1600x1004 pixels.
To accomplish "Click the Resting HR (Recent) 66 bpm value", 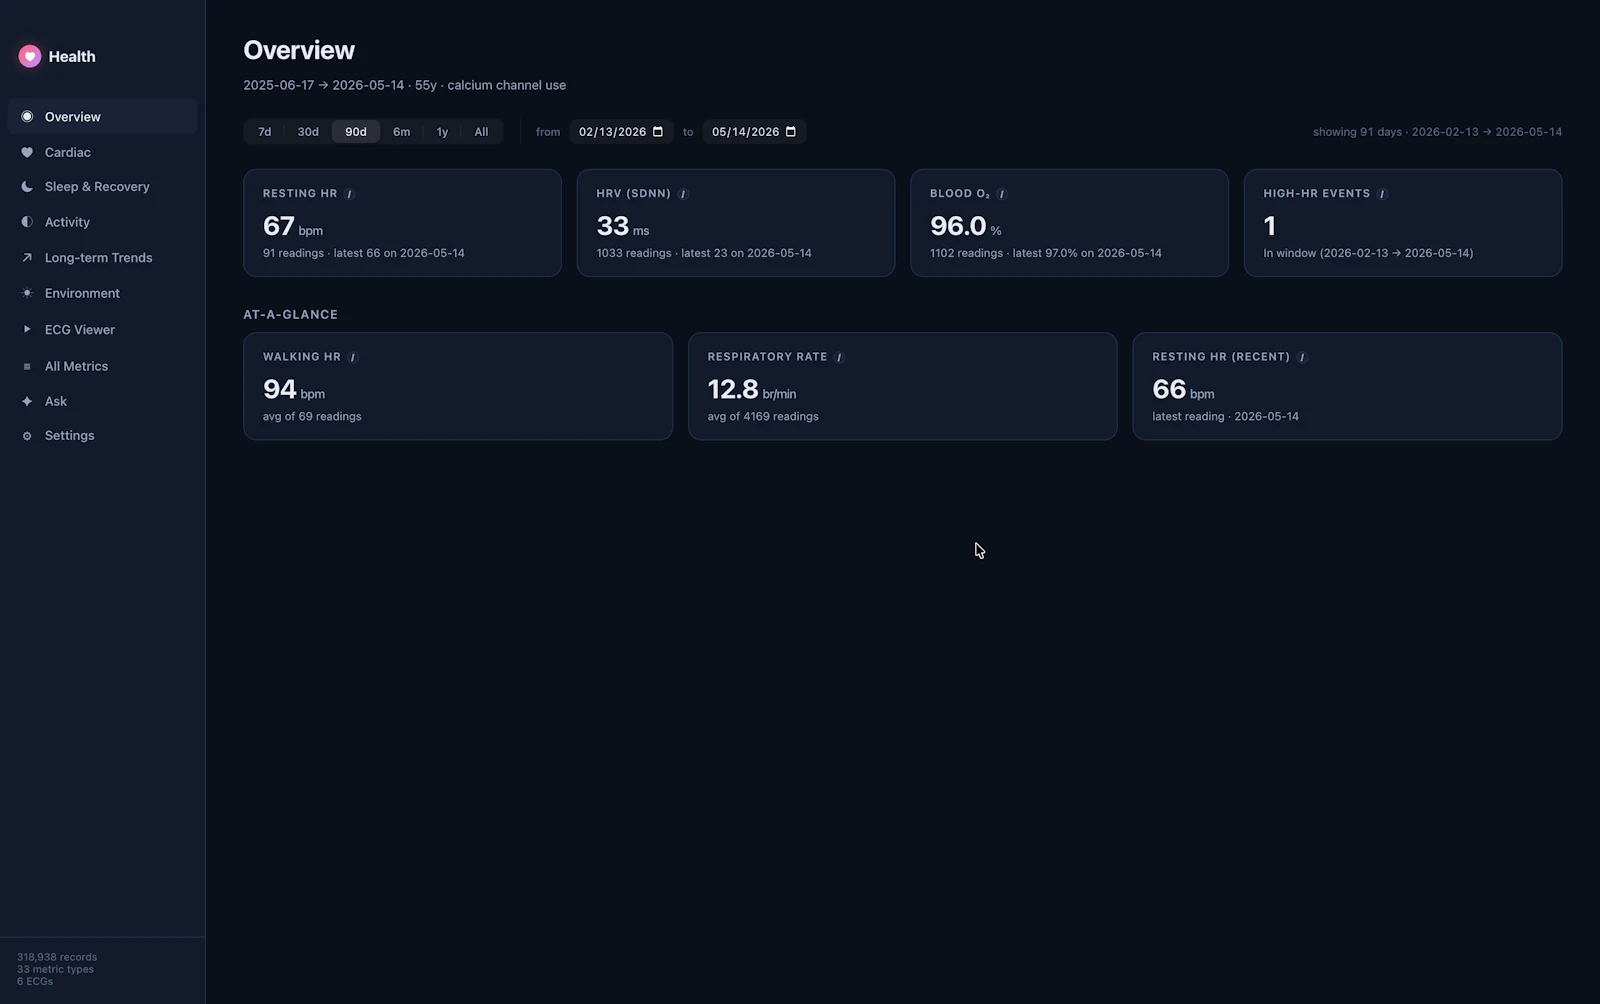I will click(x=1183, y=390).
